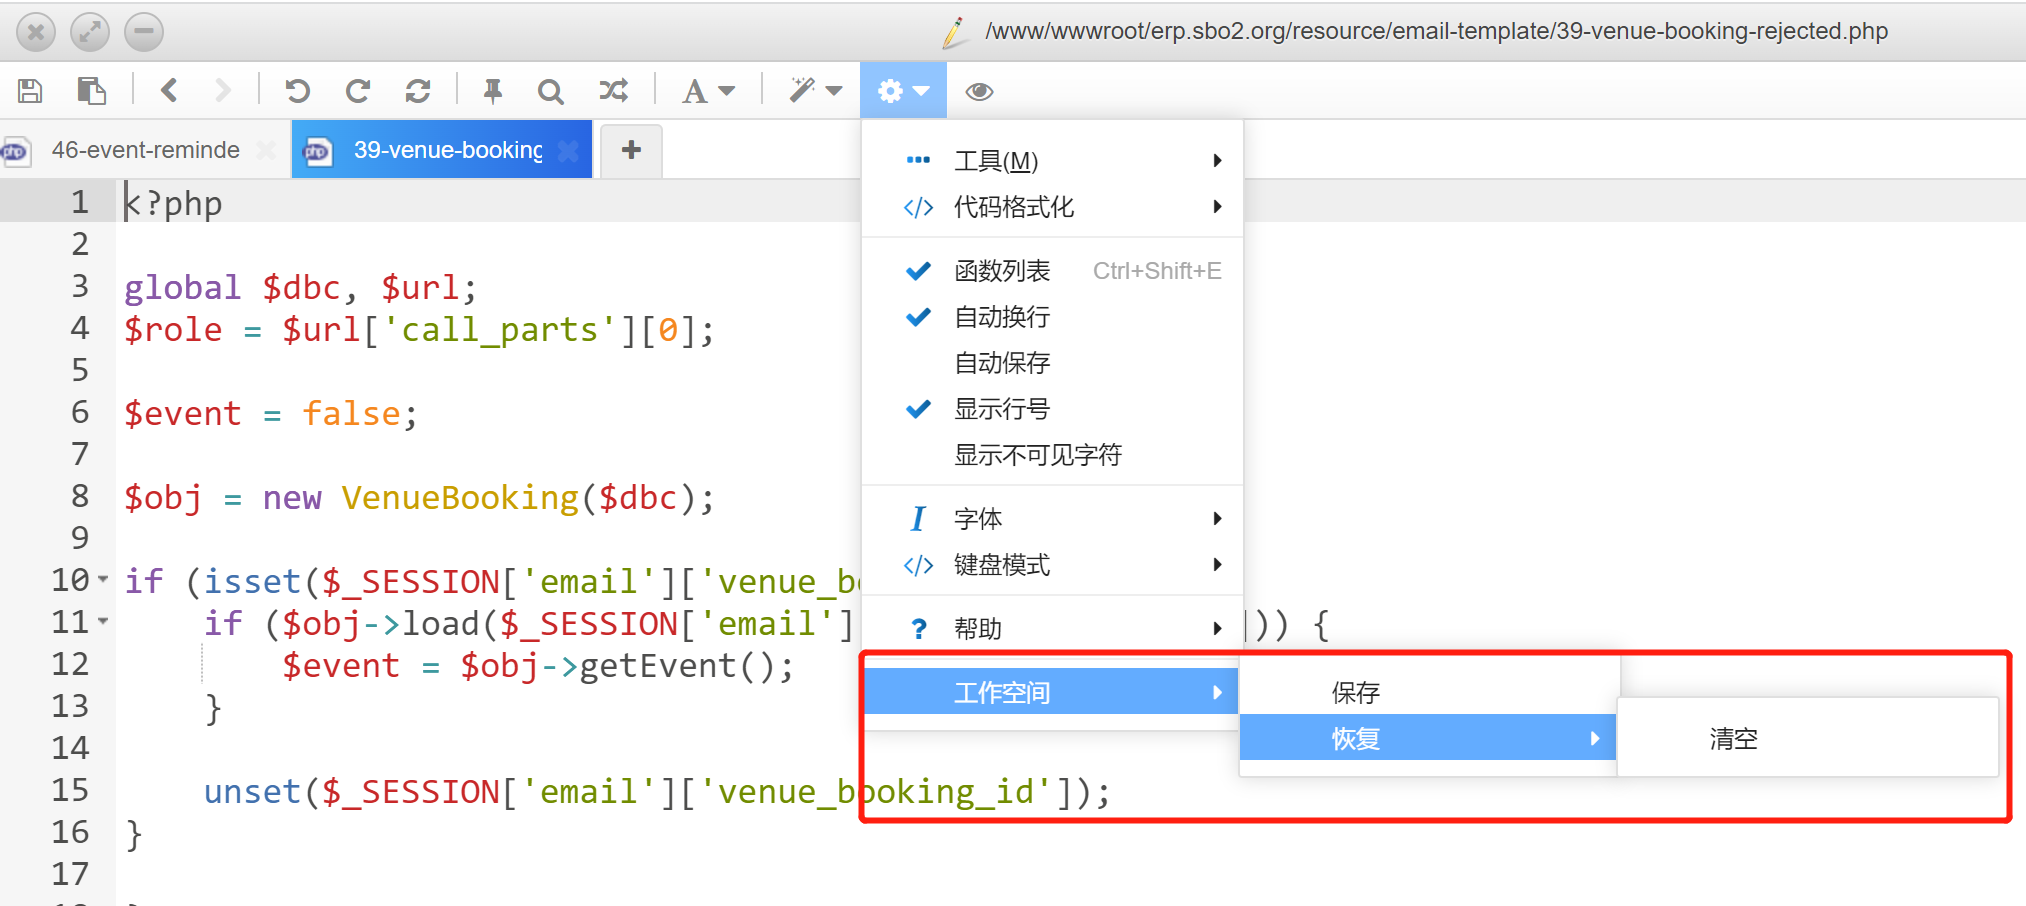Go back with the left chevron icon
Screen dimensions: 2026x906
pos(169,91)
